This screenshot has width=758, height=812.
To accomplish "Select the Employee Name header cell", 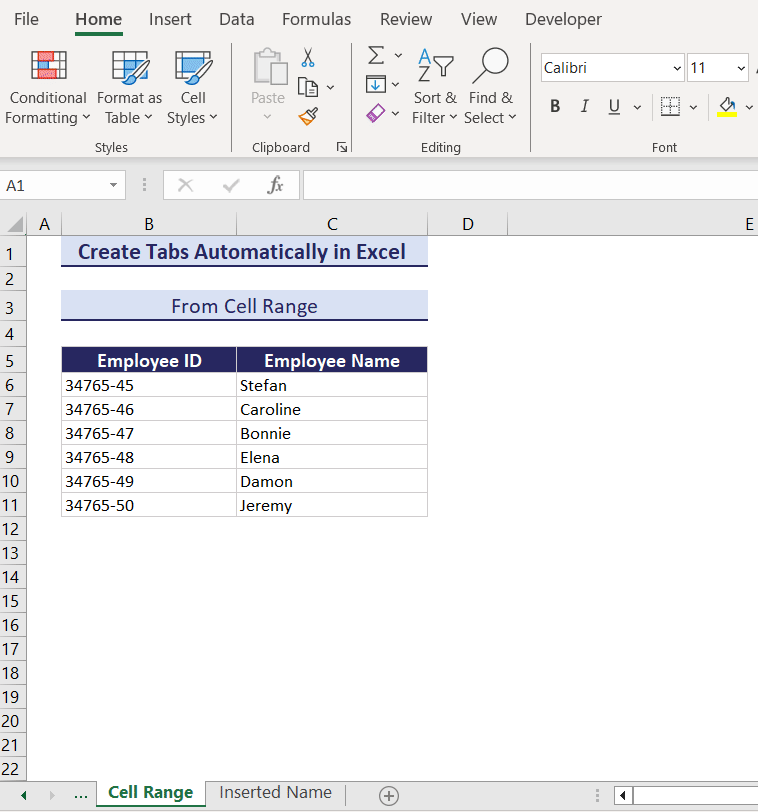I will coord(332,360).
